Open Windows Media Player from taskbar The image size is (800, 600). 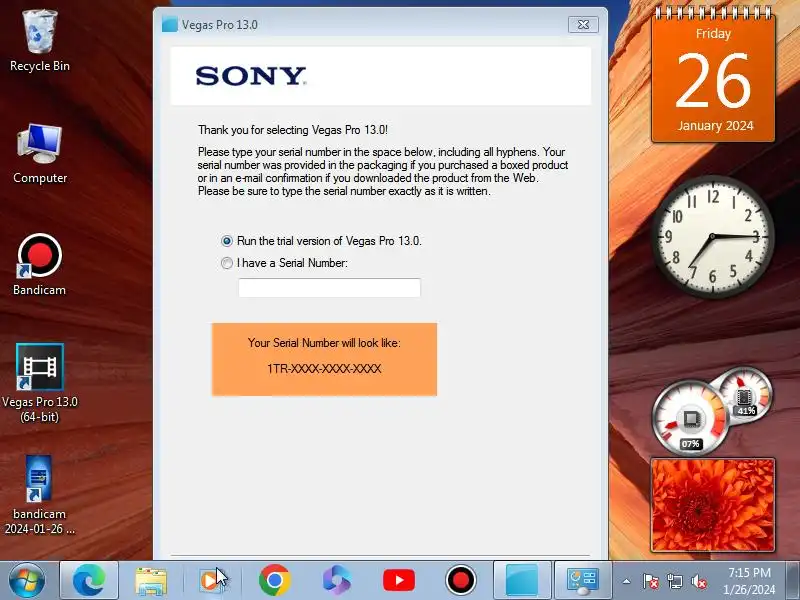pos(212,581)
